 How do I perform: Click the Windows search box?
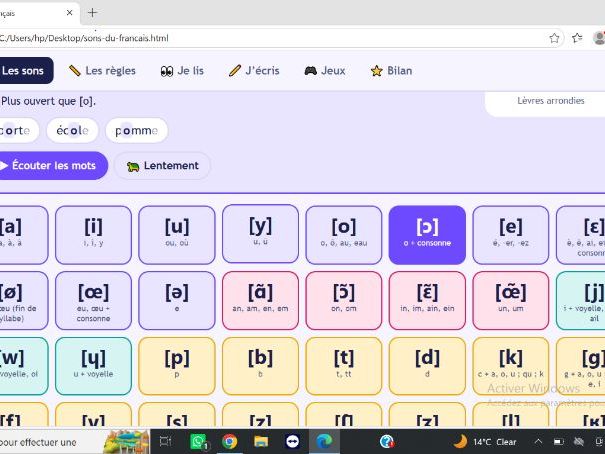pyautogui.click(x=75, y=442)
